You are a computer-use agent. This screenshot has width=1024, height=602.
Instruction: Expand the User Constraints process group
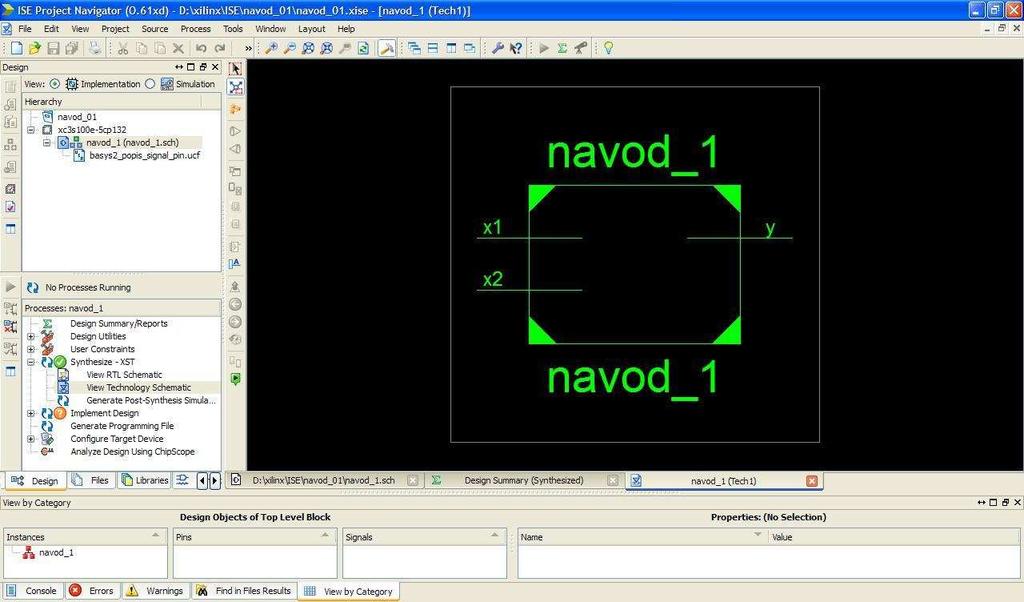(x=31, y=349)
